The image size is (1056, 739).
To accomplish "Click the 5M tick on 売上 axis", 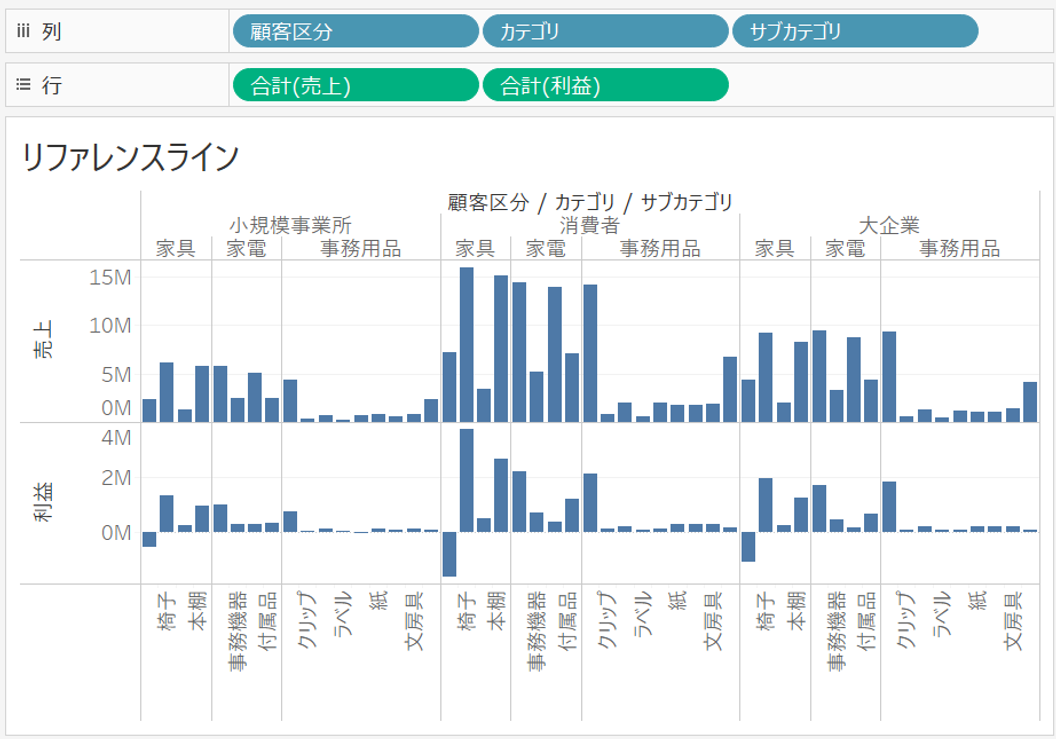I will pos(116,374).
